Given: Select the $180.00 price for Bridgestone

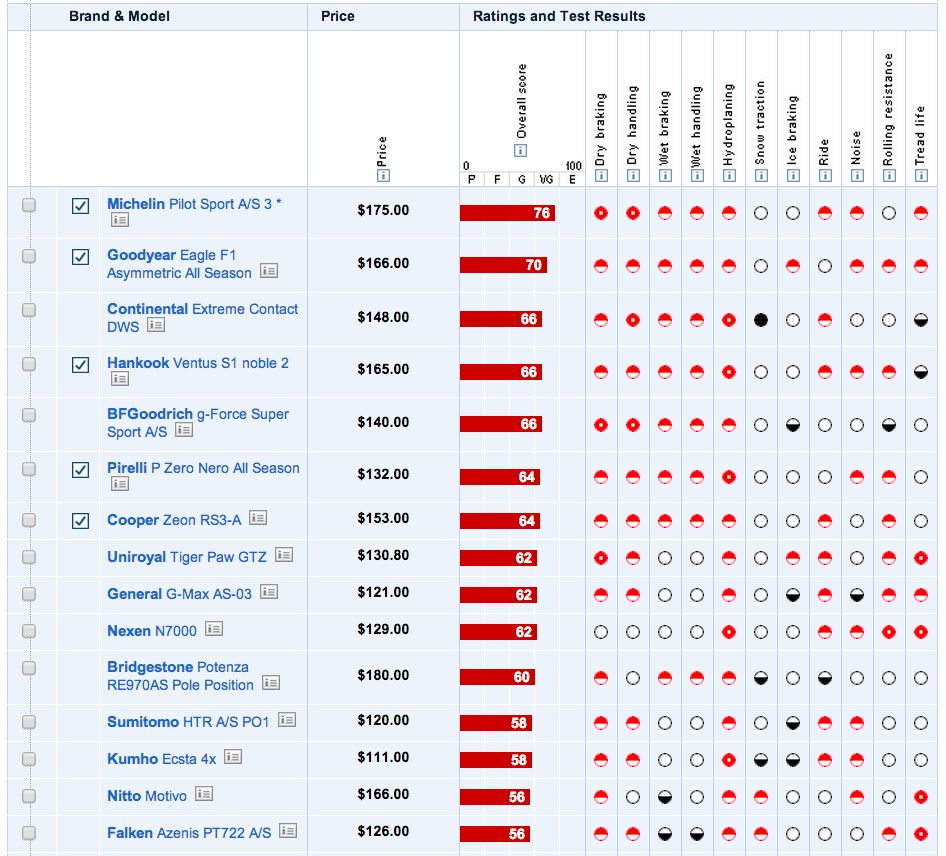Looking at the screenshot, I should [383, 675].
